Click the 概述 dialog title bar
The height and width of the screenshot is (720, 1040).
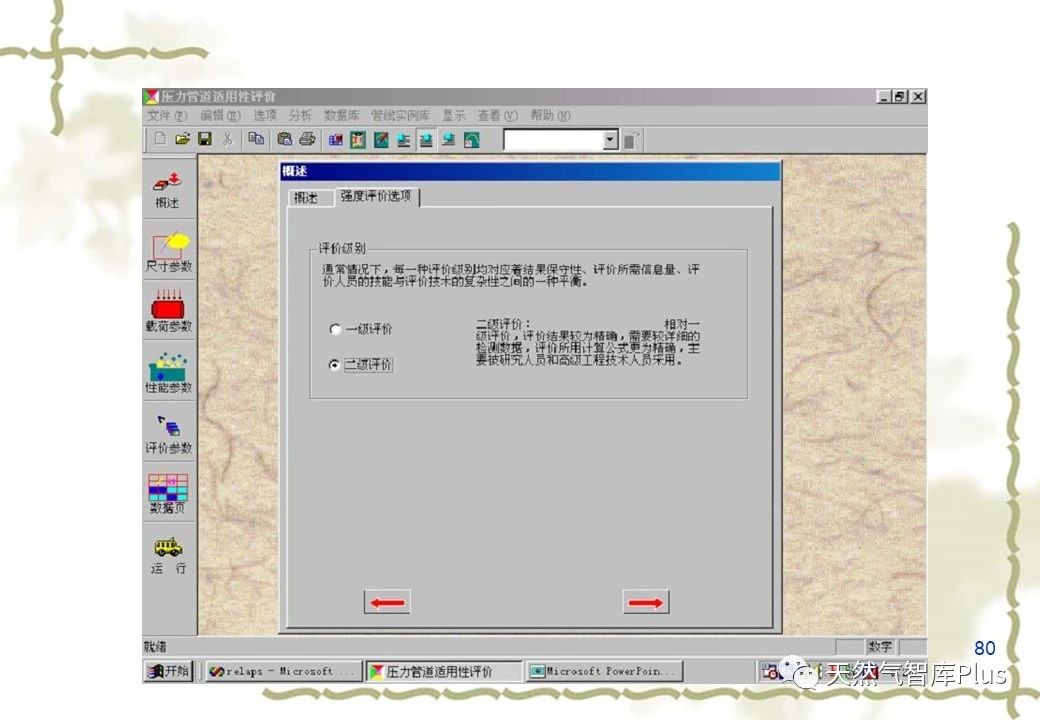530,171
